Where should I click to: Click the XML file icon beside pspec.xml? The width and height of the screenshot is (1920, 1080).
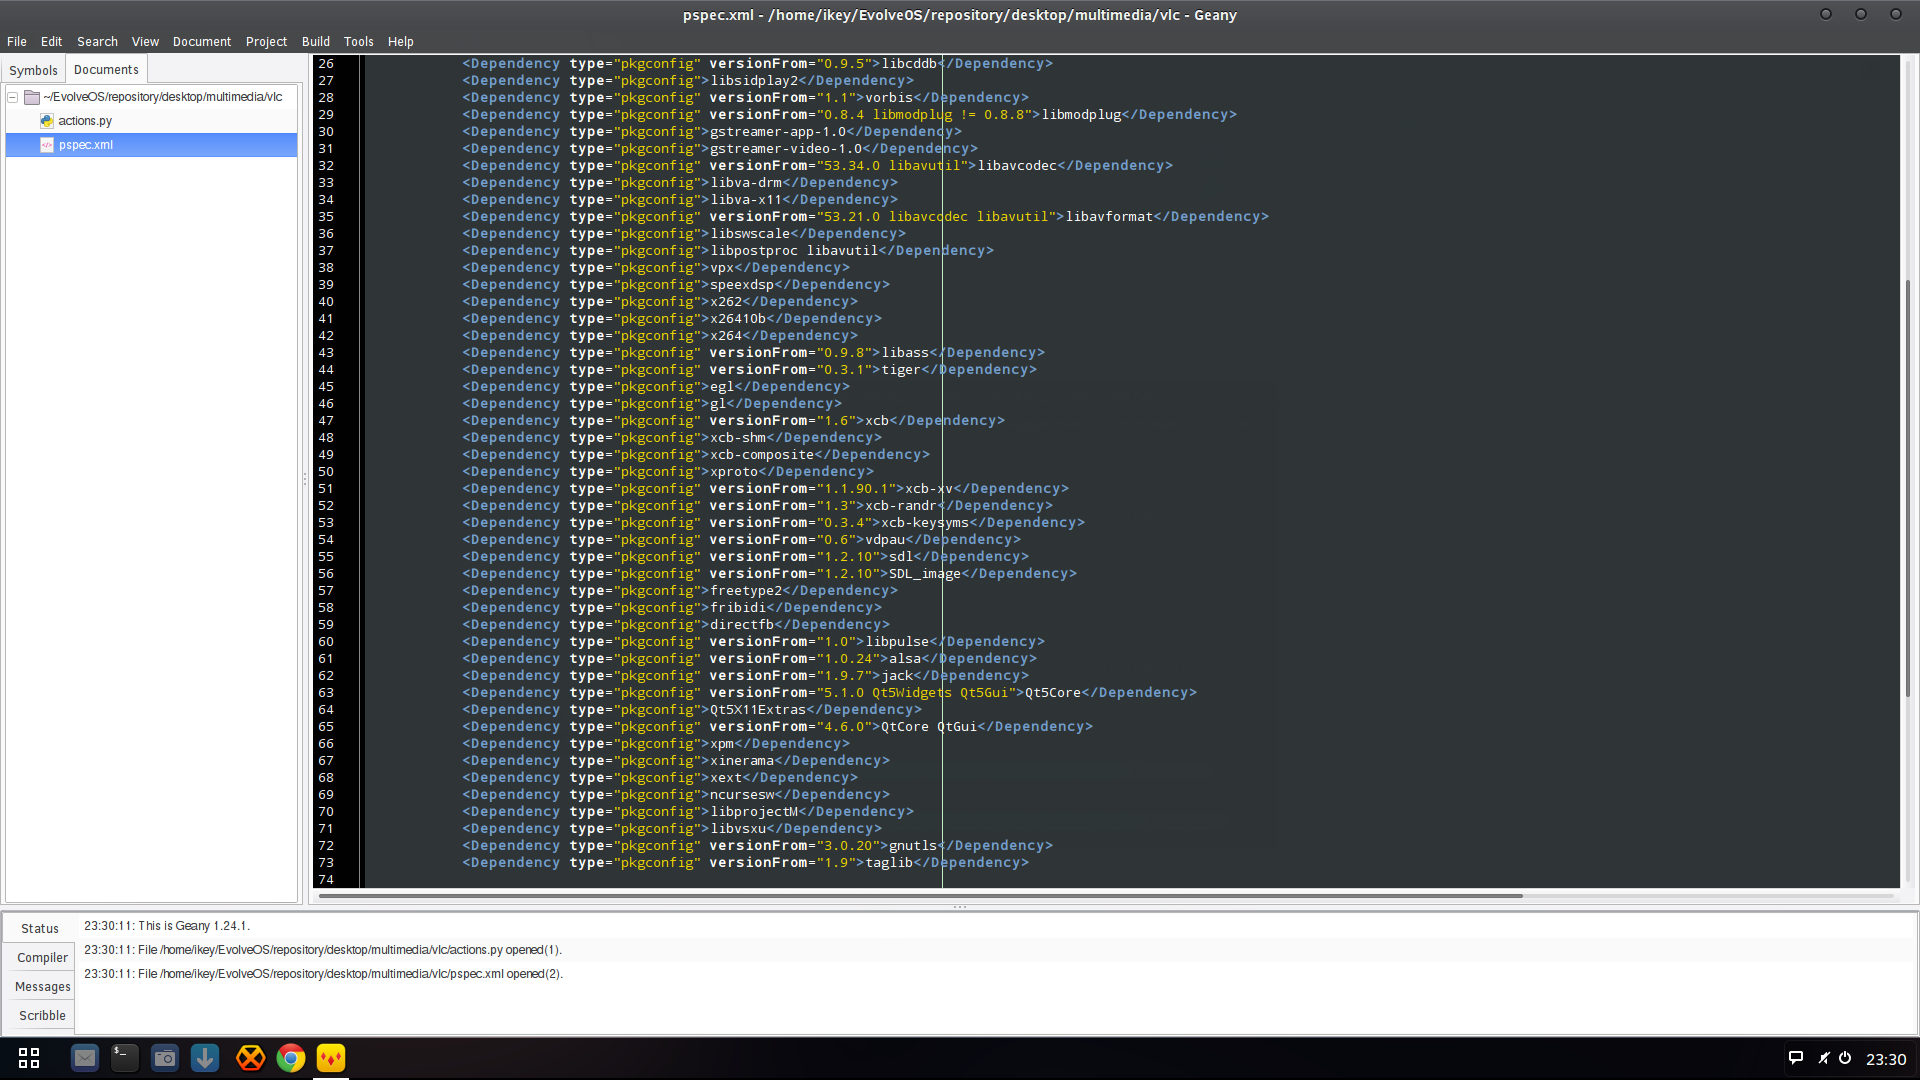pos(46,145)
